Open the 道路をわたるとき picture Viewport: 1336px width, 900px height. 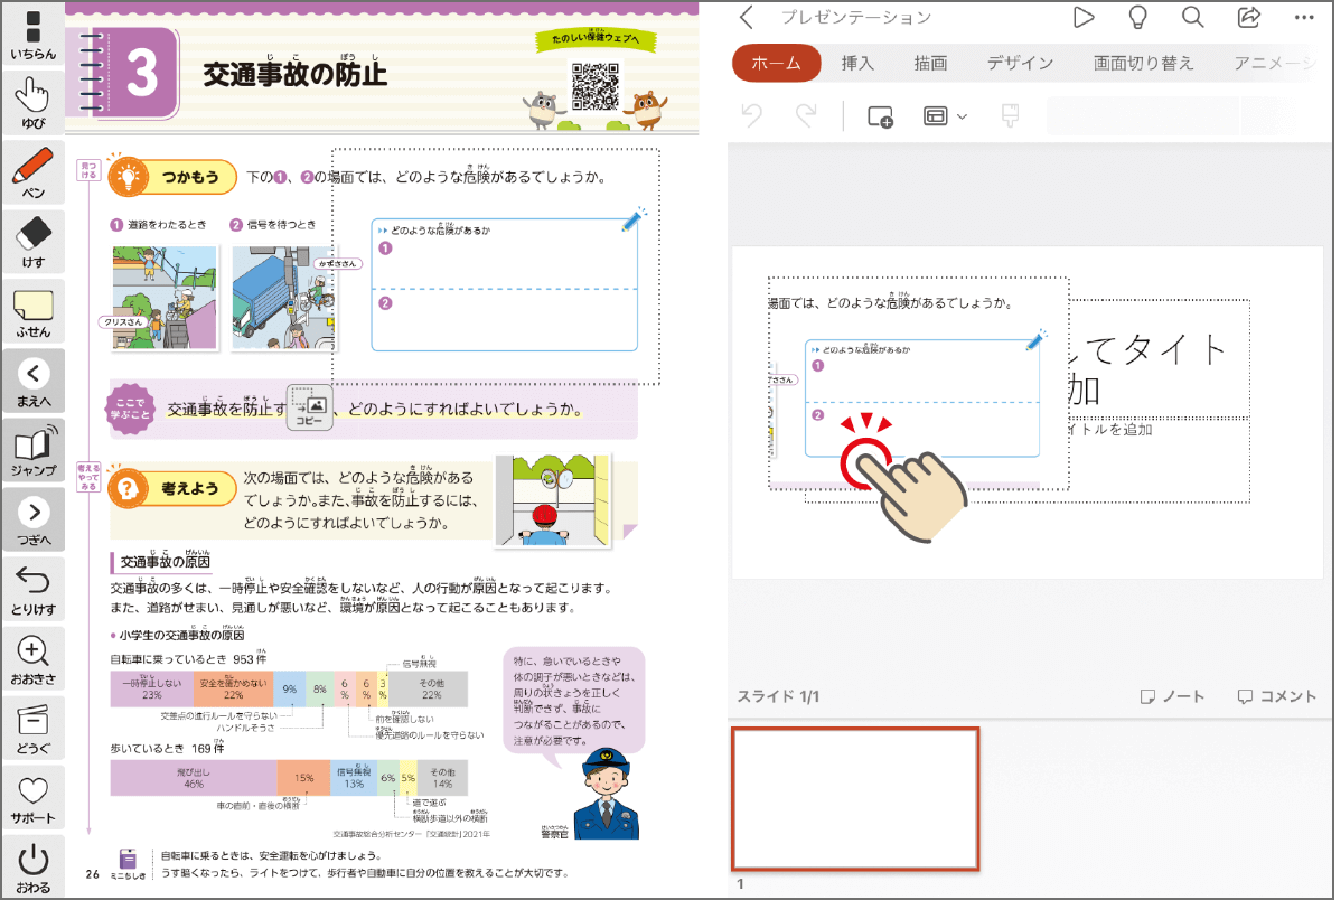pyautogui.click(x=165, y=297)
